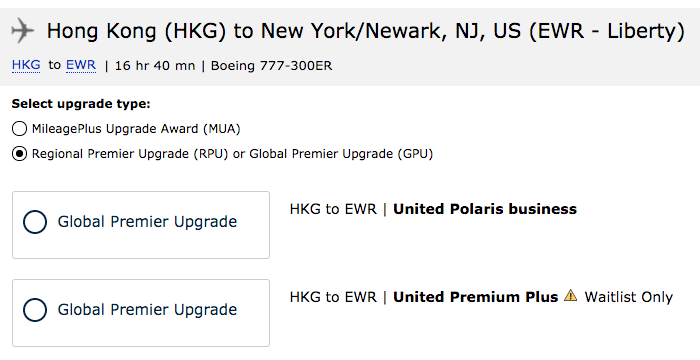Choose the Global Premier Upgrade radio for Polaris business
This screenshot has width=700, height=360.
pos(35,222)
